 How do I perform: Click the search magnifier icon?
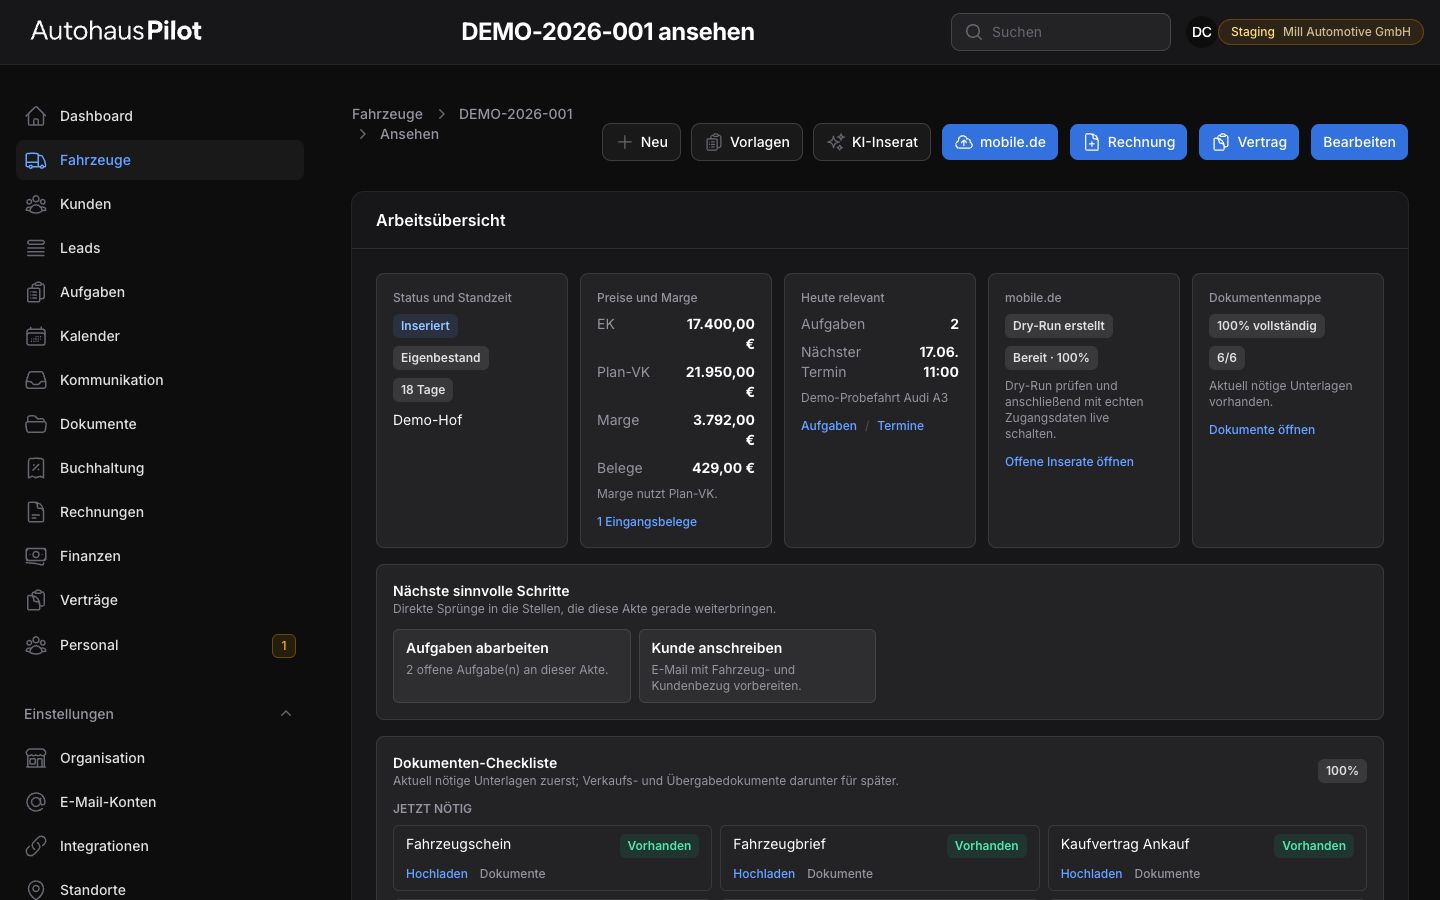click(973, 32)
